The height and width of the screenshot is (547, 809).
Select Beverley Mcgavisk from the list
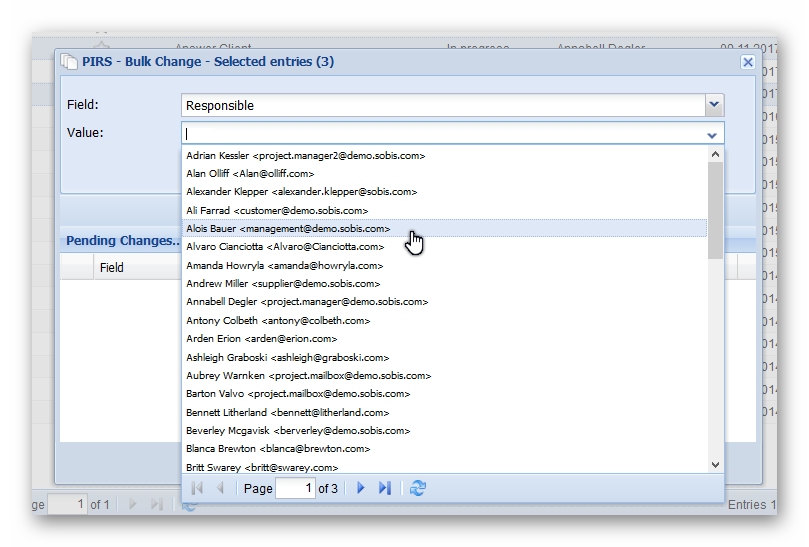(297, 430)
